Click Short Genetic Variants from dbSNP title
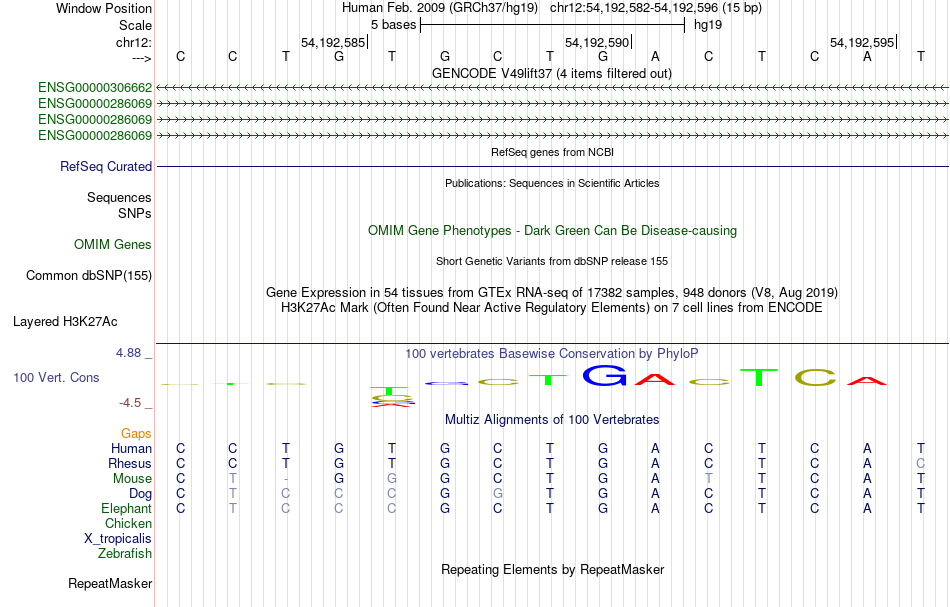This screenshot has width=950, height=607. 552,261
